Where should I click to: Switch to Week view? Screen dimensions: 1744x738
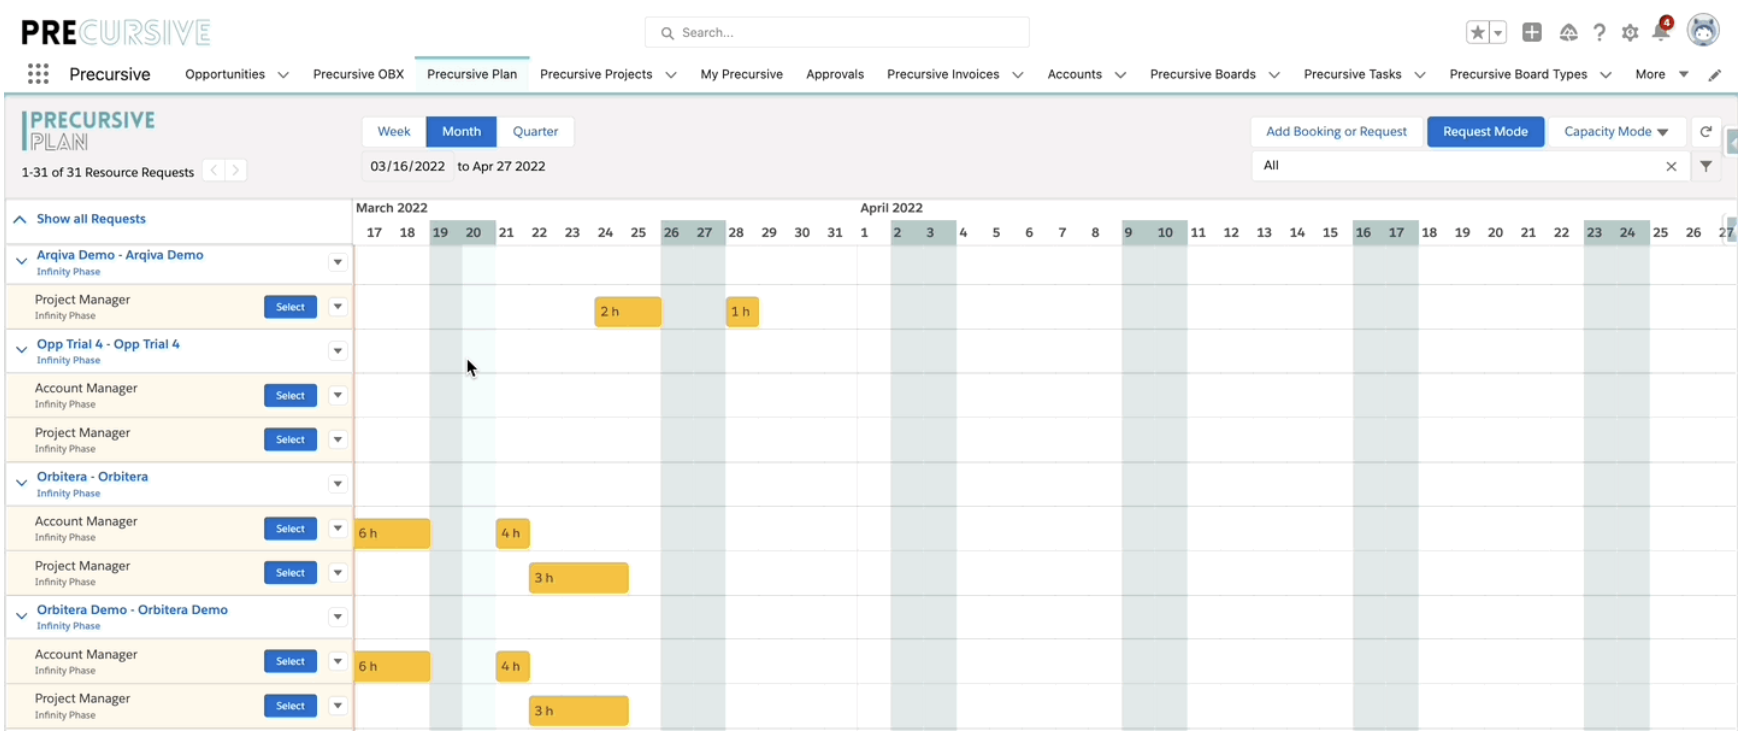394,132
